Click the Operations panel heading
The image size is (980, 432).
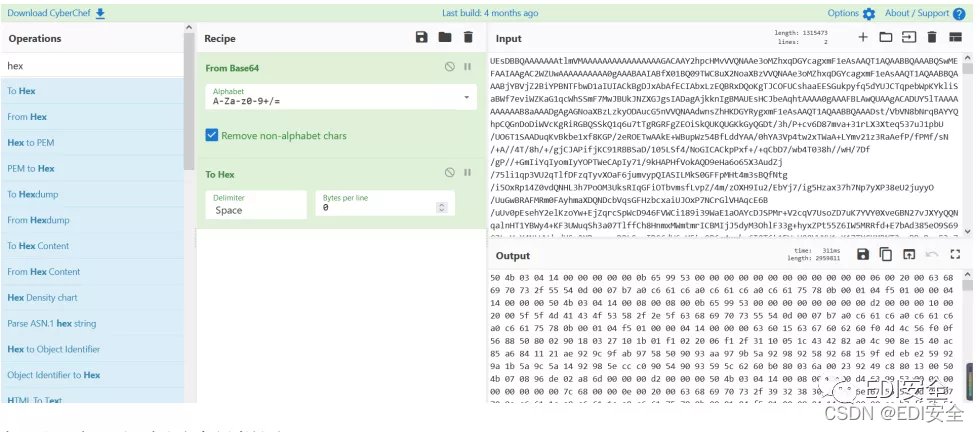[x=35, y=38]
